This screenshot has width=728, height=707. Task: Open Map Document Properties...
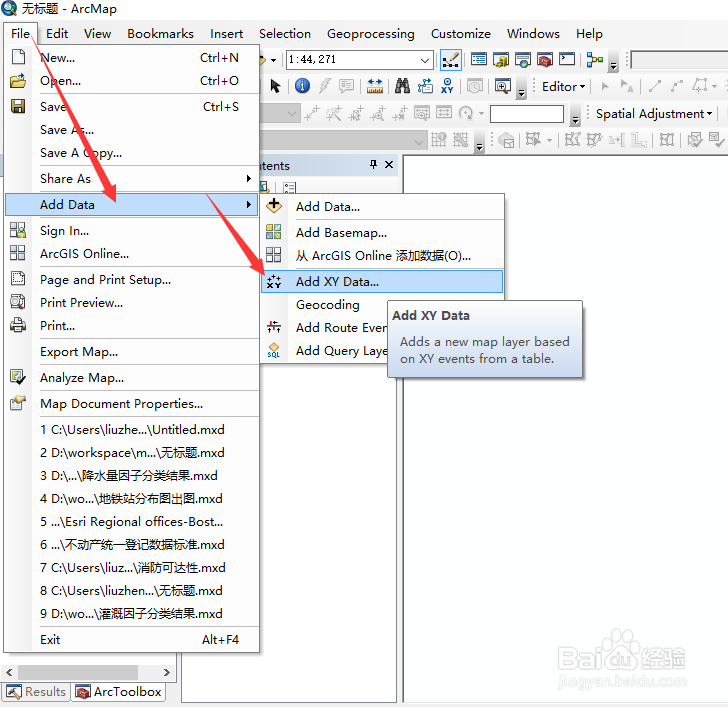pyautogui.click(x=132, y=403)
